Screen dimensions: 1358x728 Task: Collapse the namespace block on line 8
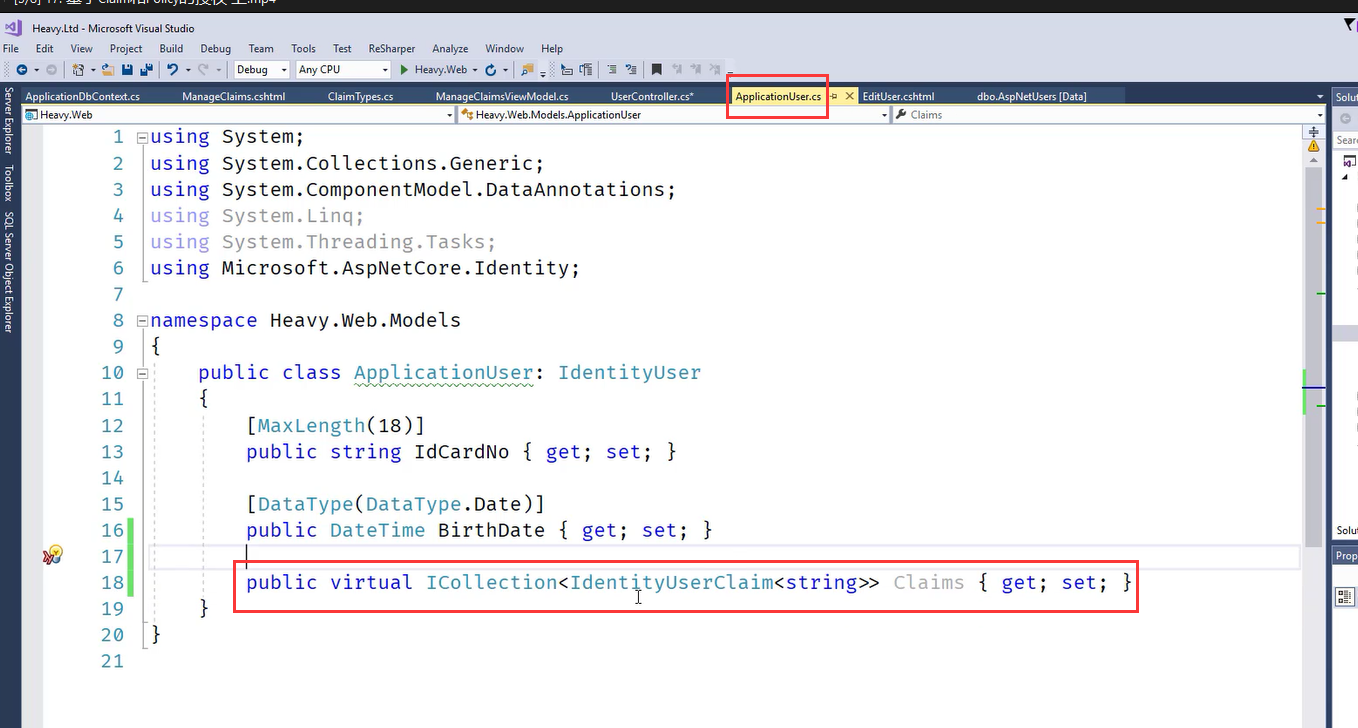tap(141, 321)
